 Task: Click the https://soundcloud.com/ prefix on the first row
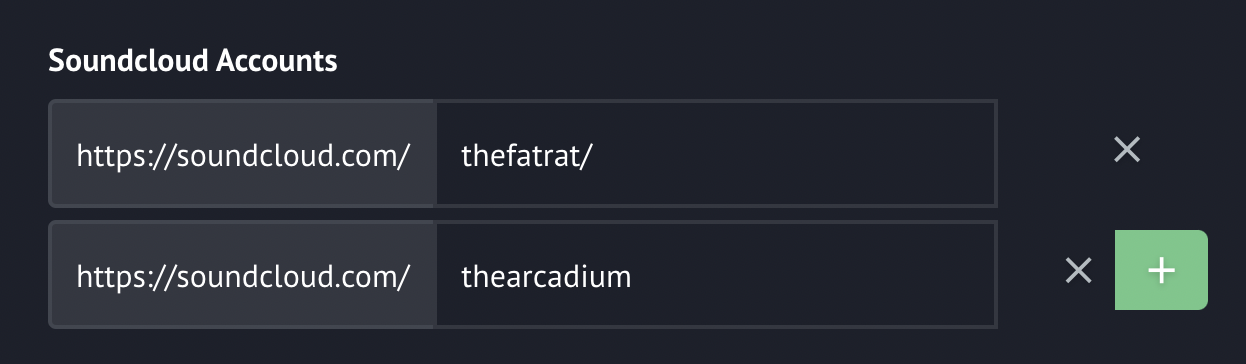point(242,155)
